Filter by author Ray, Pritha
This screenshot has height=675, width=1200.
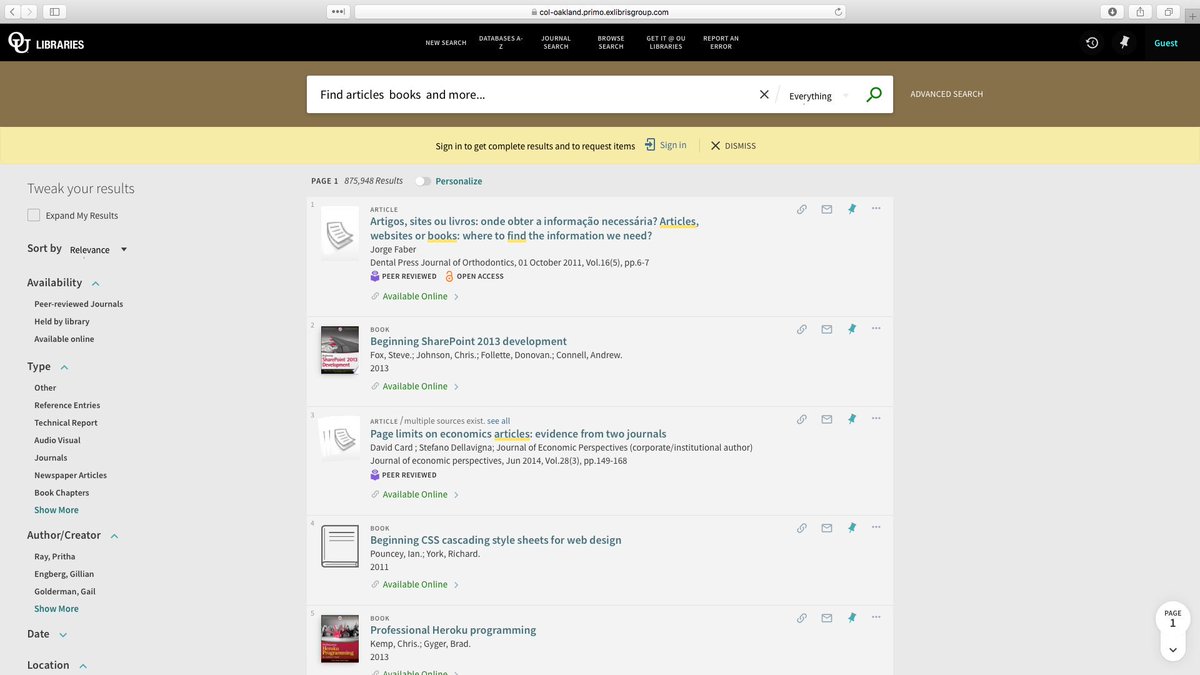pyautogui.click(x=55, y=557)
